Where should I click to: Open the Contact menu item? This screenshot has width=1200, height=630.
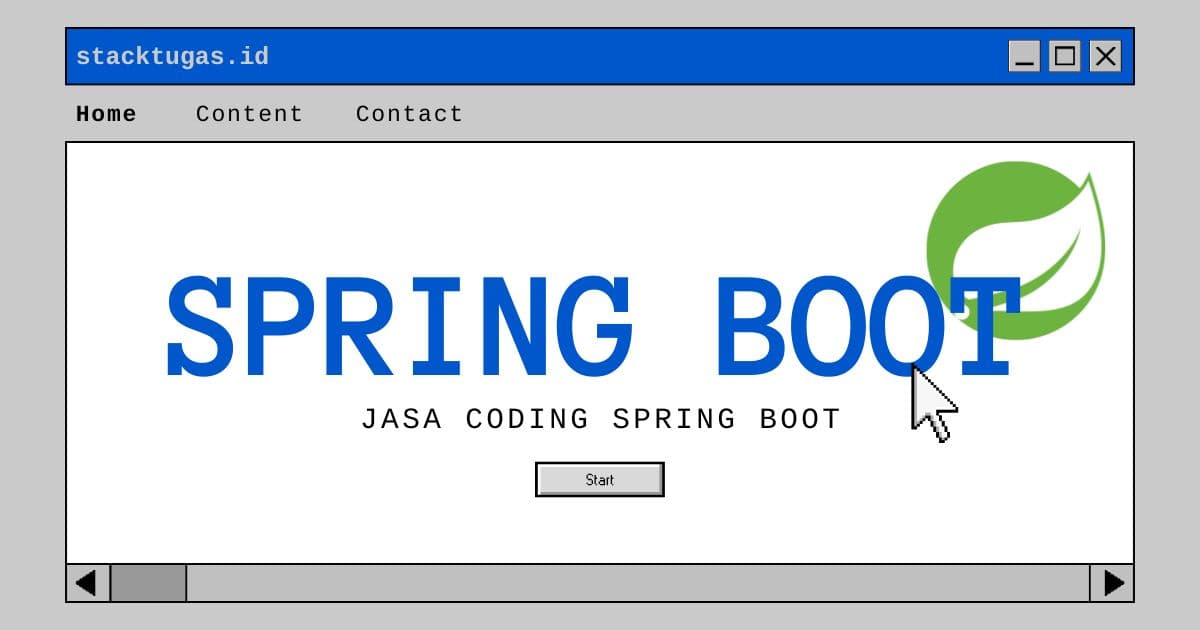point(409,114)
